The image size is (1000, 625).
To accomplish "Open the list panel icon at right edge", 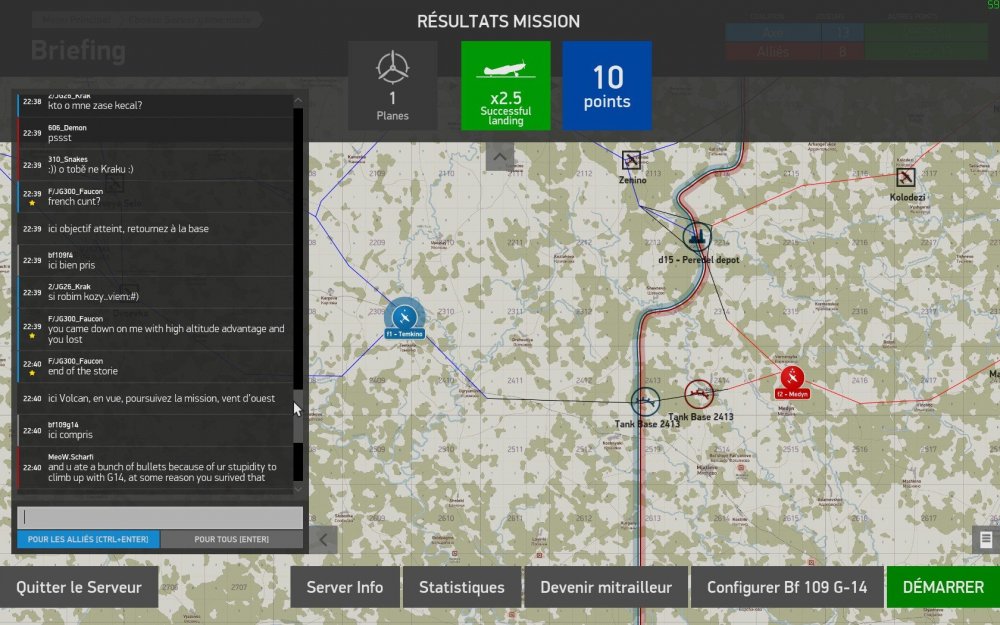I will click(986, 539).
